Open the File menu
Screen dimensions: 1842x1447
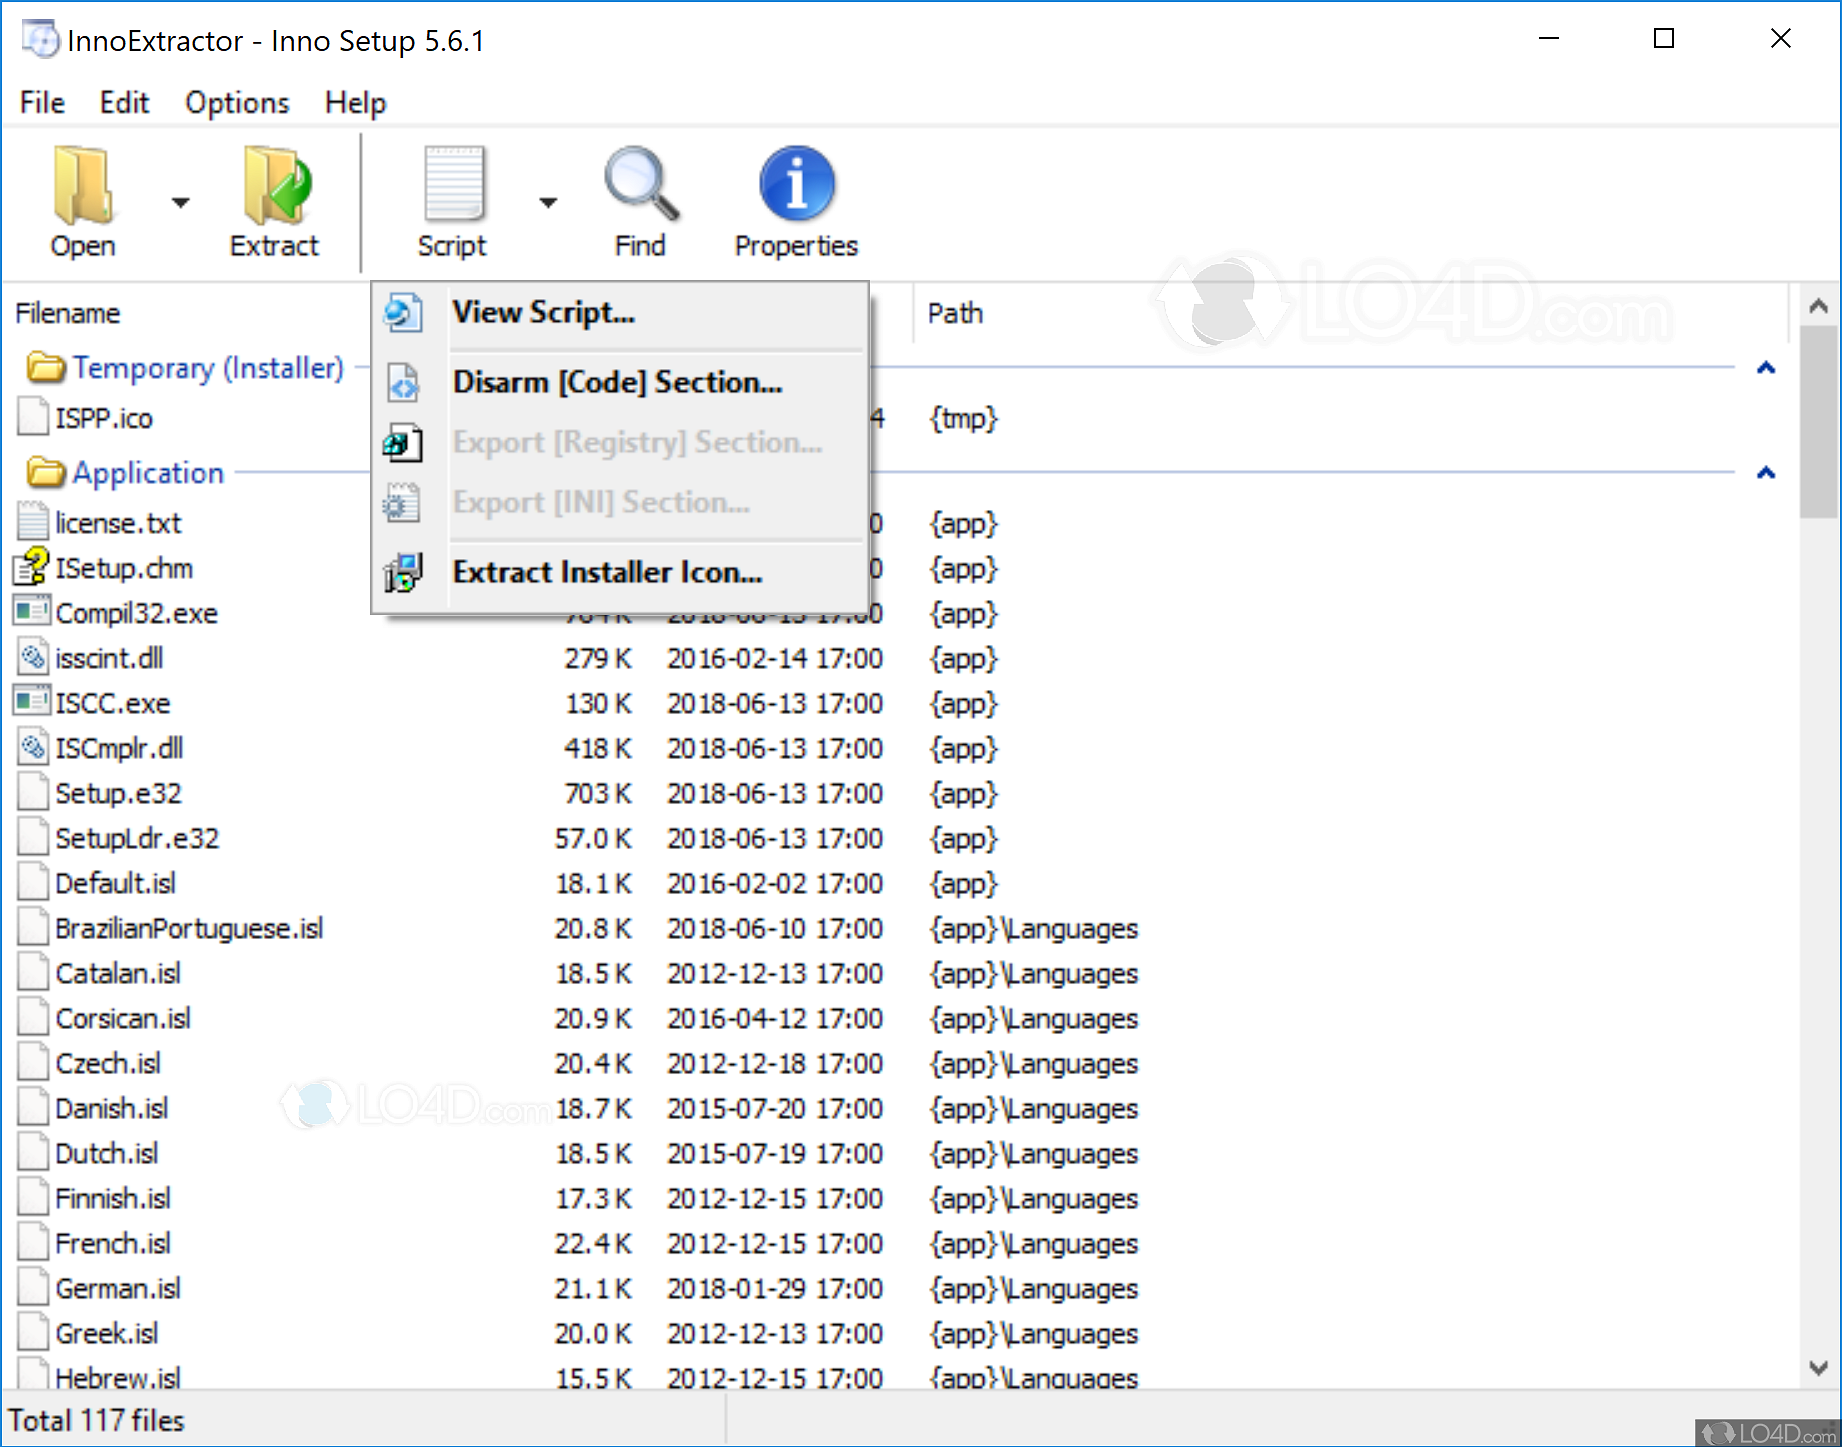(42, 102)
